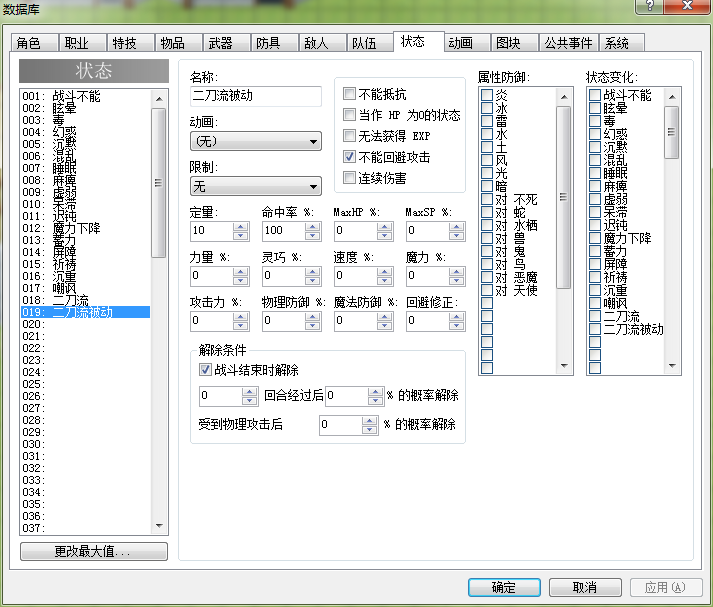Viewport: 713px width, 607px height.
Task: Decrease the 命中率 % value
Action: 312,236
